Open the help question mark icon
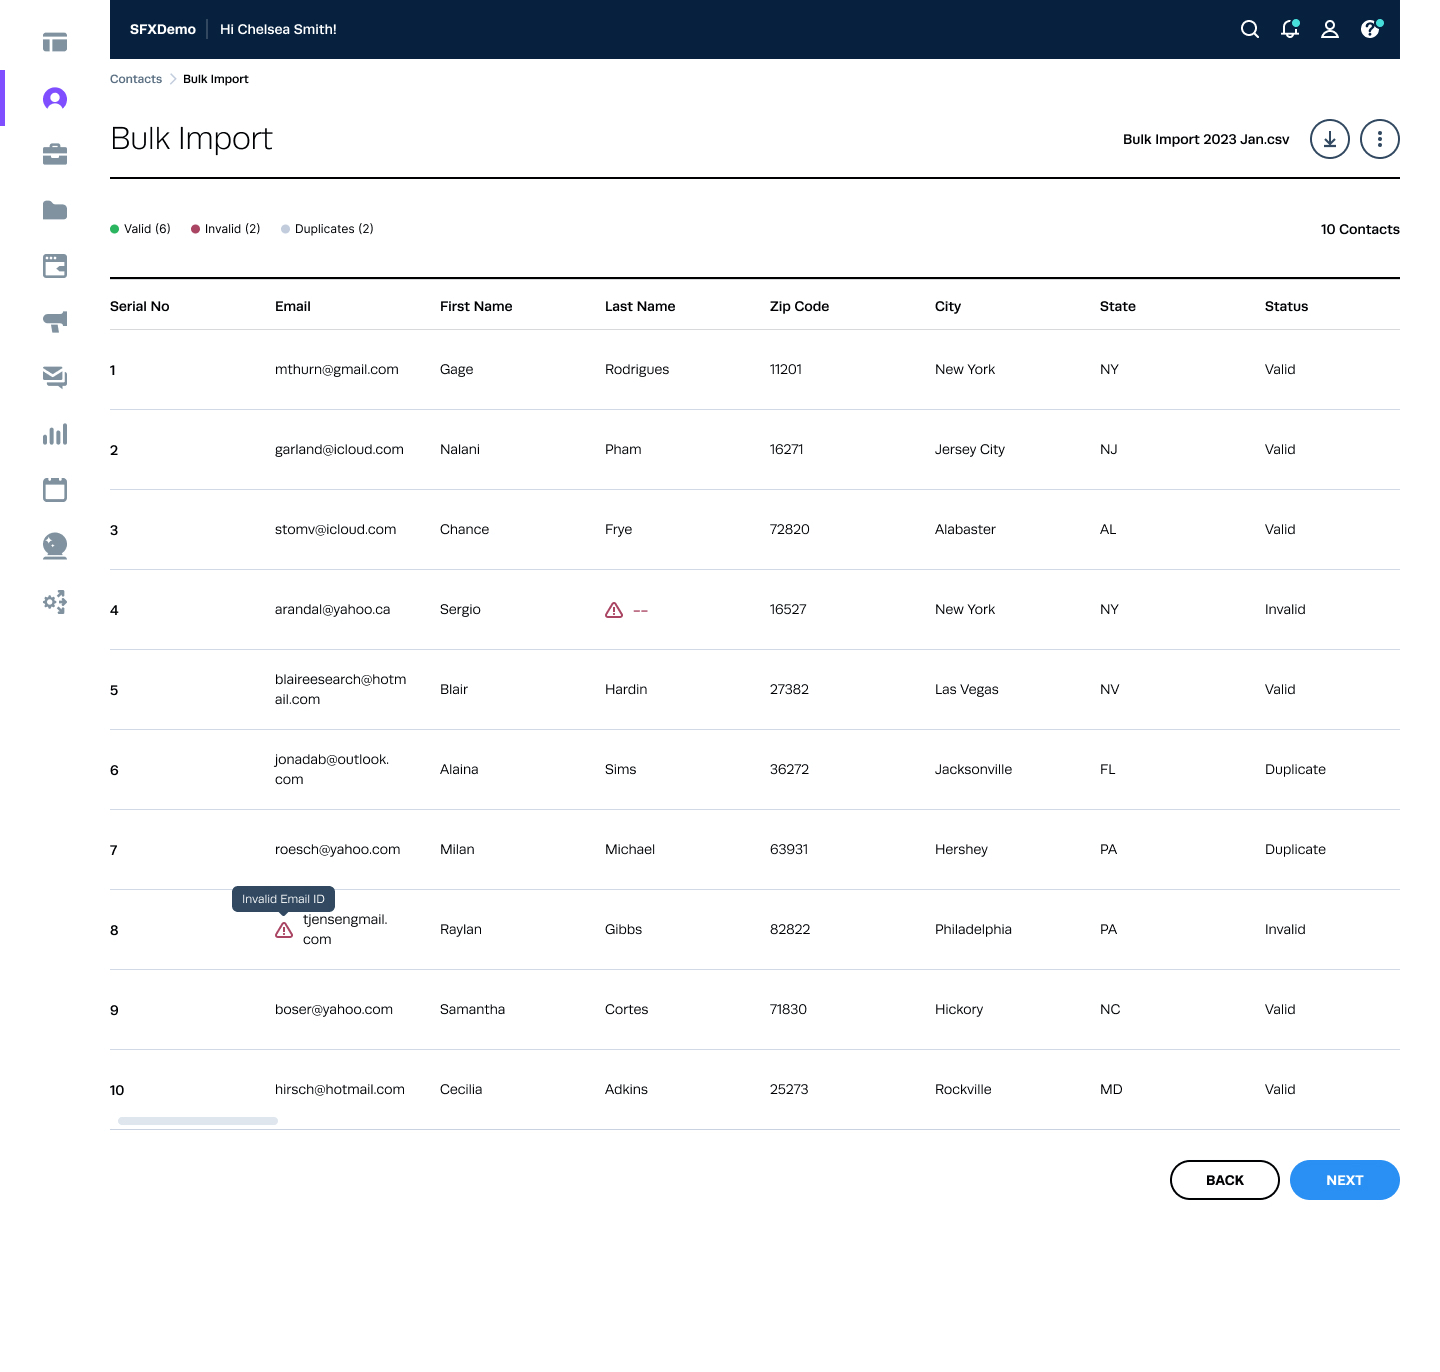This screenshot has height=1372, width=1440. pos(1370,29)
